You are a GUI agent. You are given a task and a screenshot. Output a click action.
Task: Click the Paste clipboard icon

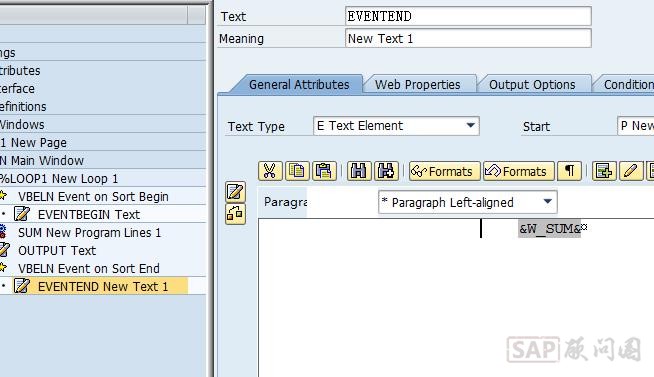[x=324, y=171]
